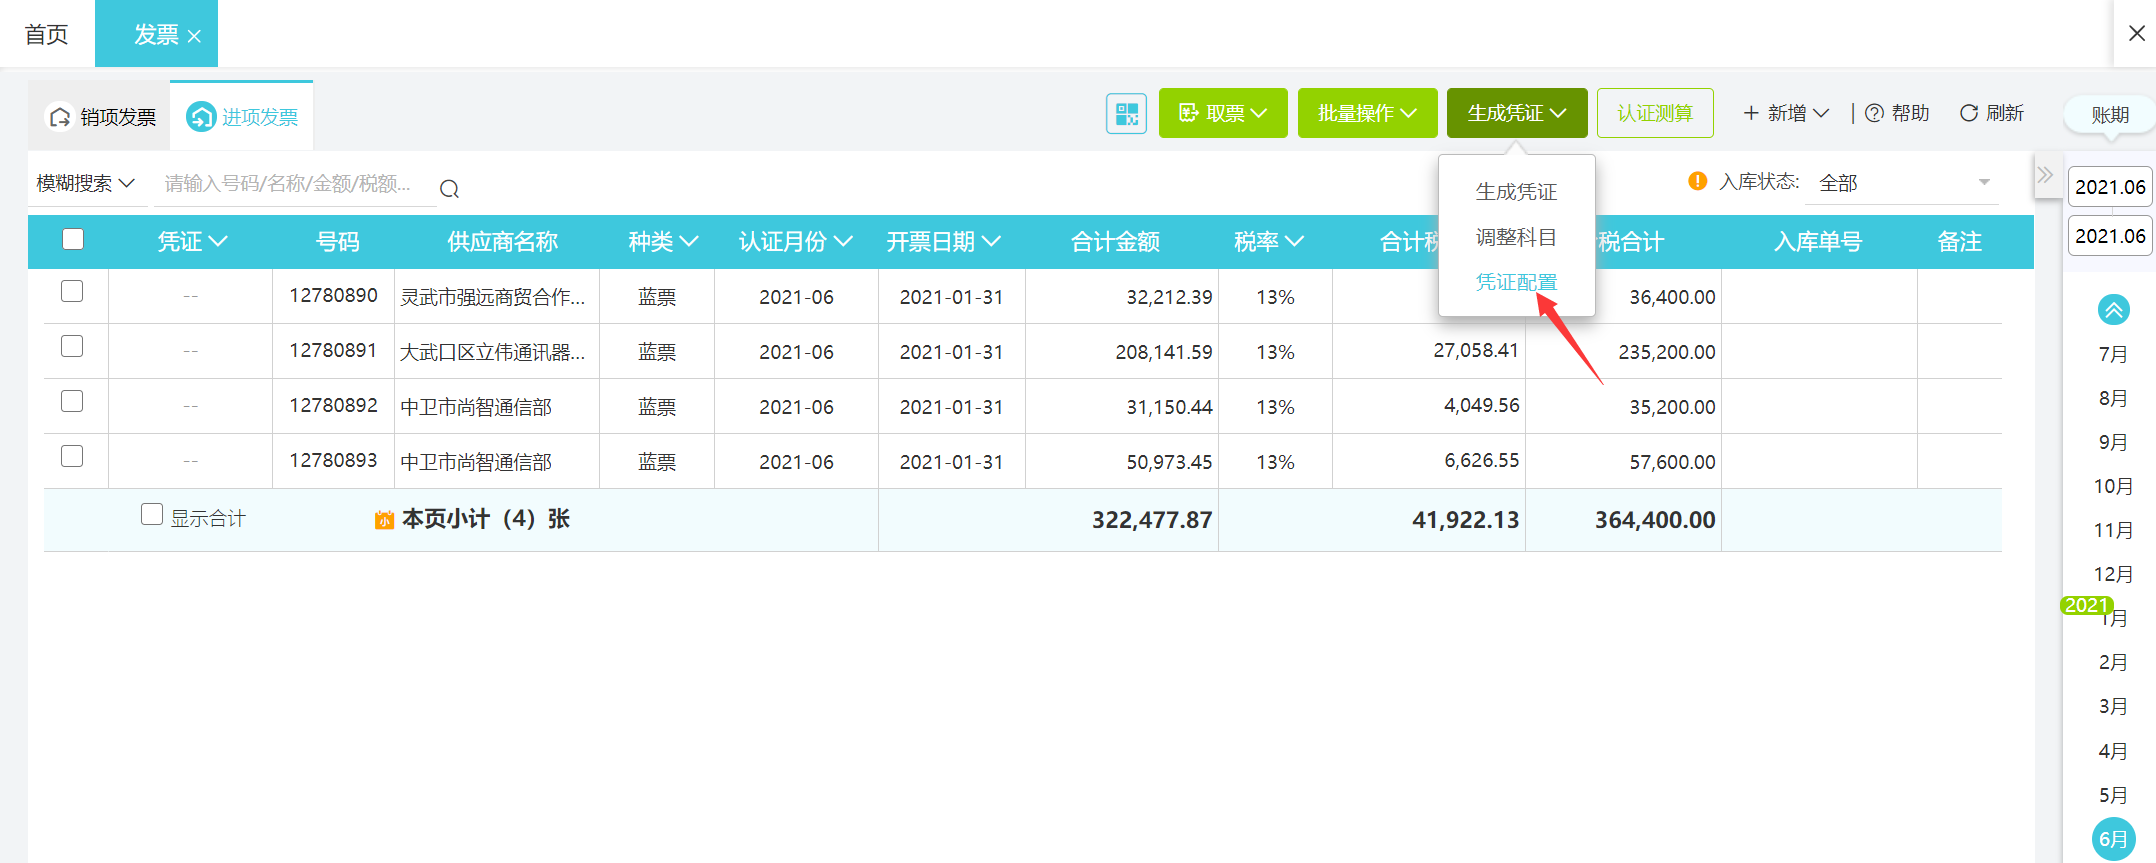
Task: Click the 入库单号 column header
Action: click(1817, 241)
